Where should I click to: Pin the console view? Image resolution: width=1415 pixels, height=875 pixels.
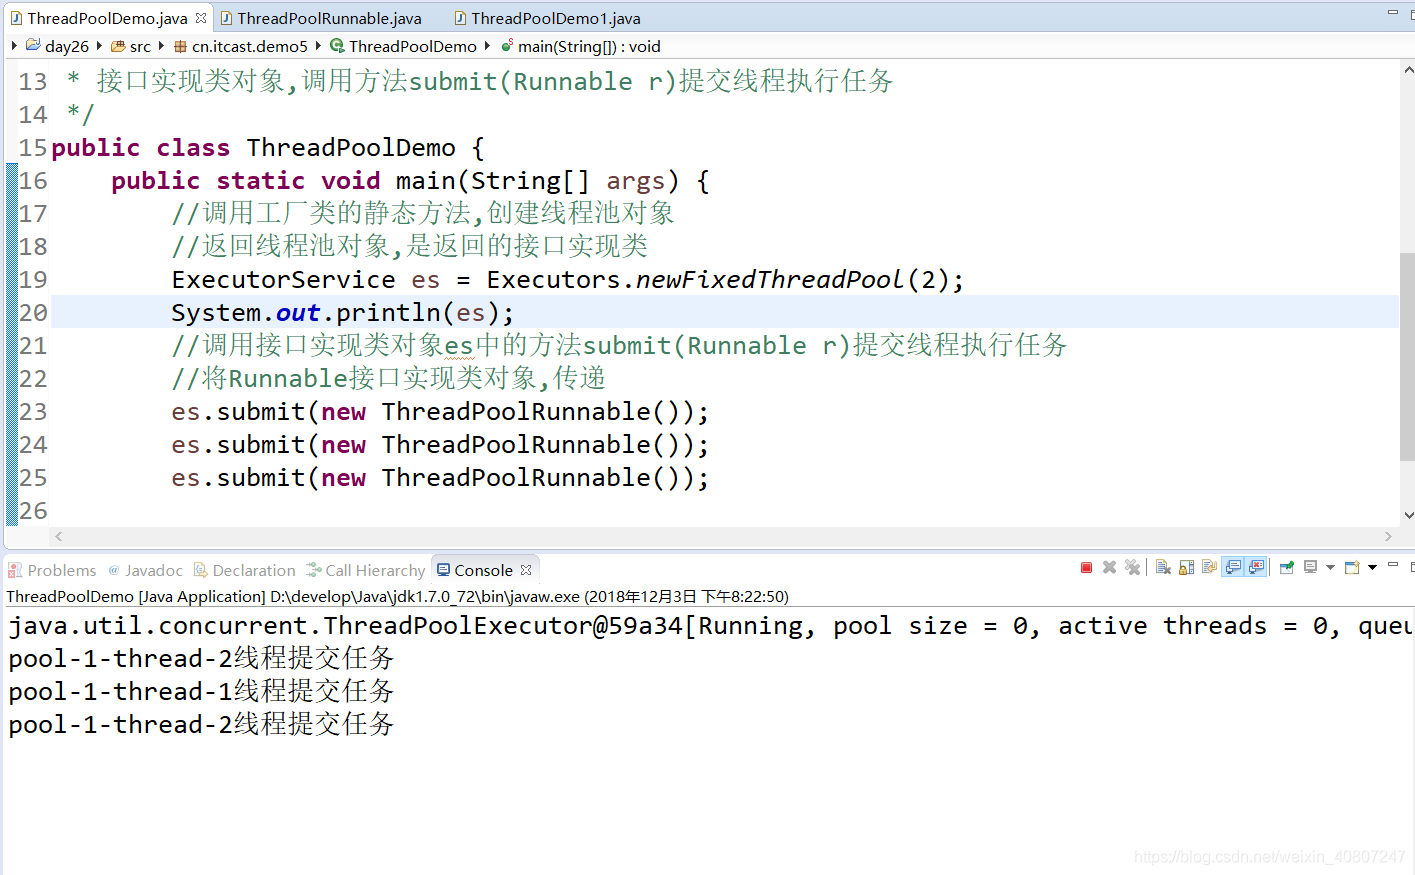(1287, 567)
